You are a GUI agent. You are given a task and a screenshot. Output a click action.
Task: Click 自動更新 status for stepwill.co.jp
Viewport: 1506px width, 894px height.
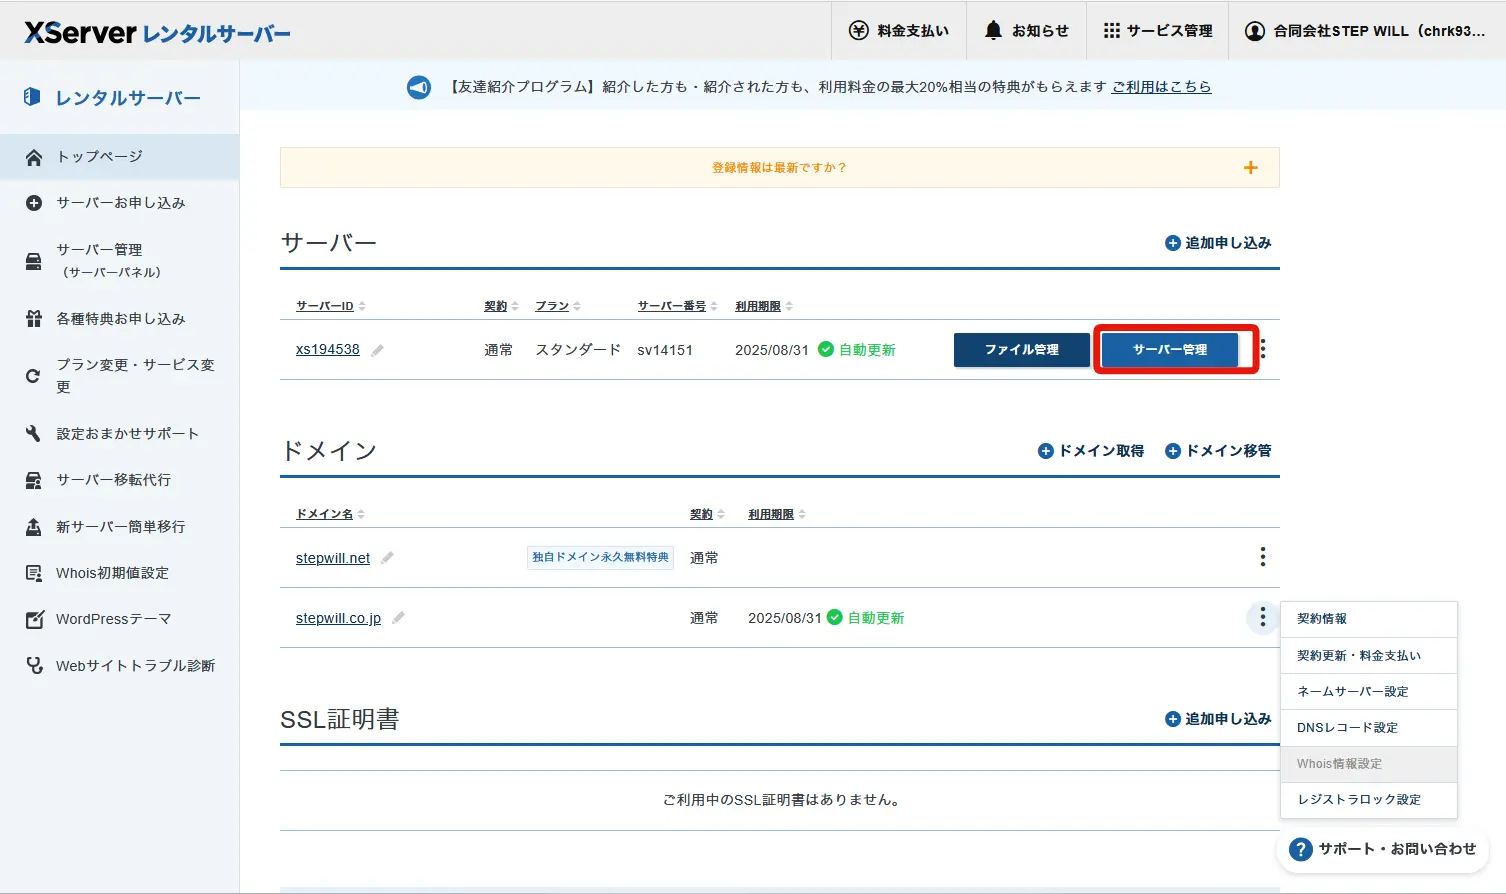point(866,618)
